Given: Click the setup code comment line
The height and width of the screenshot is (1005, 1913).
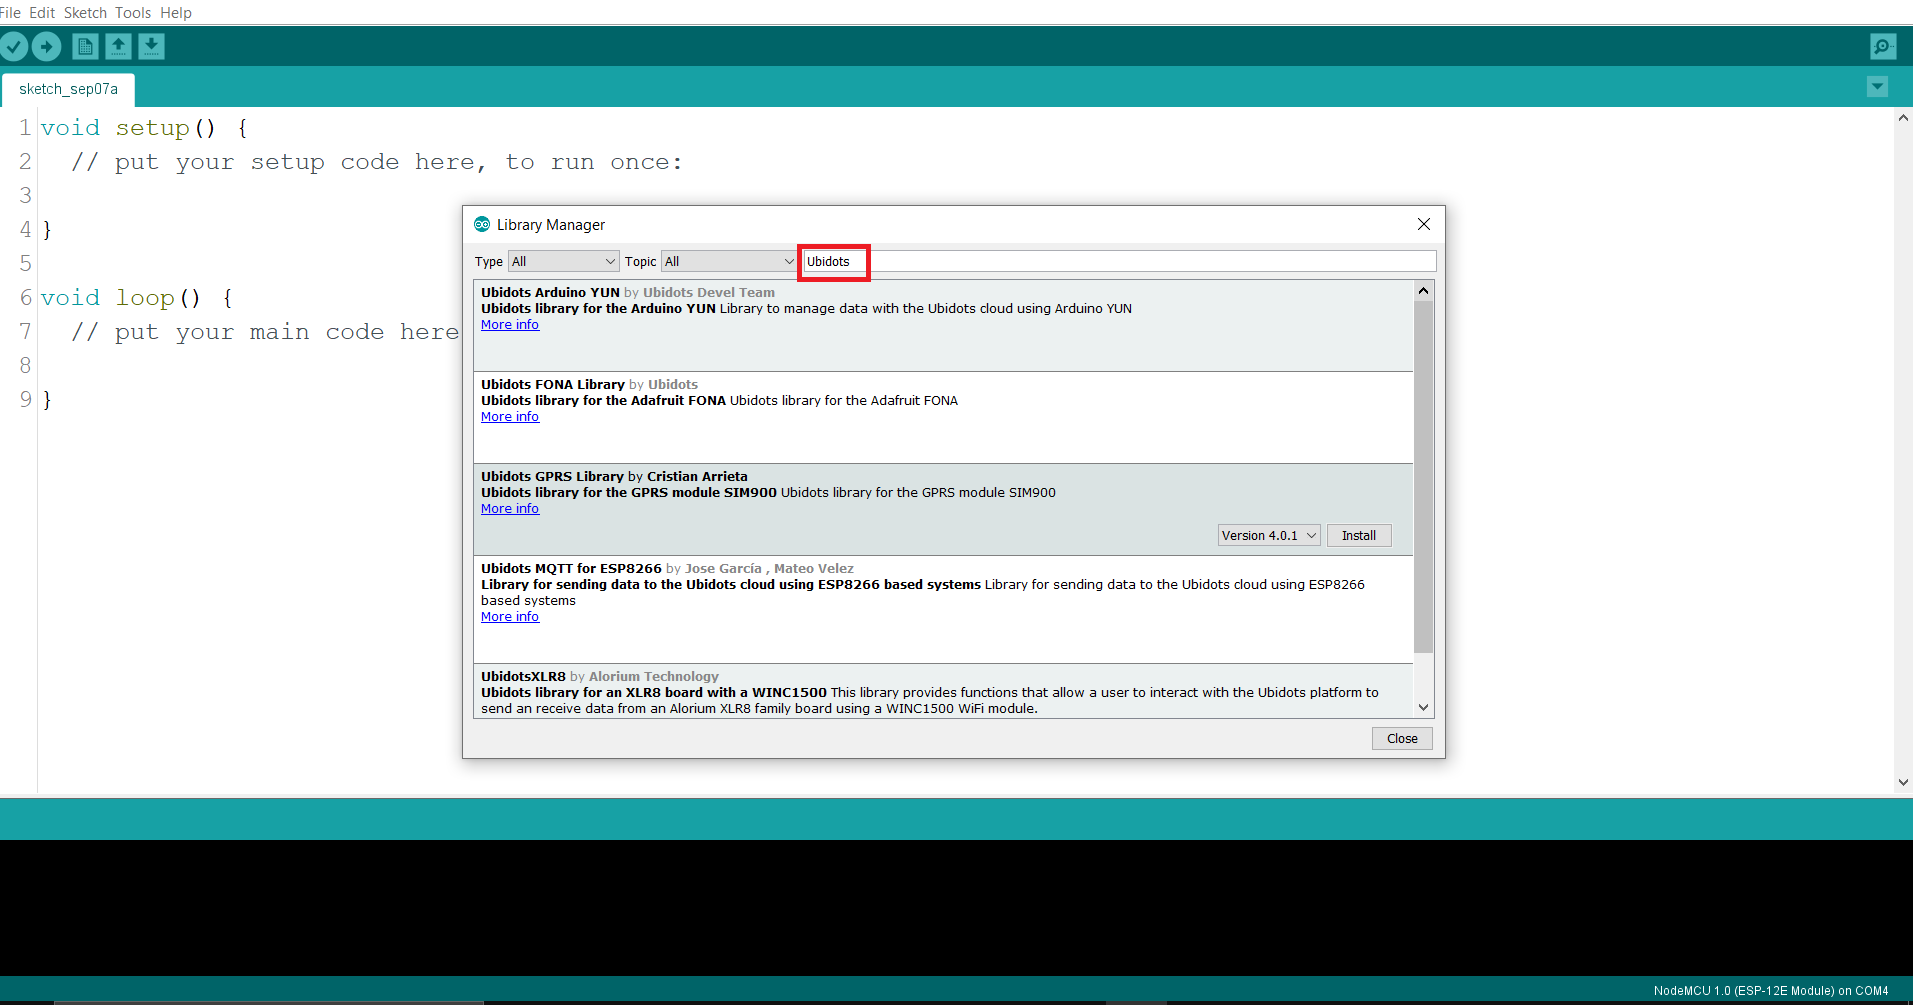Looking at the screenshot, I should 377,162.
